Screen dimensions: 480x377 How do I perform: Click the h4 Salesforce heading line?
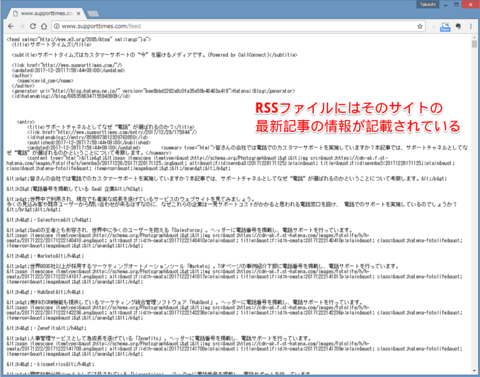pos(49,220)
